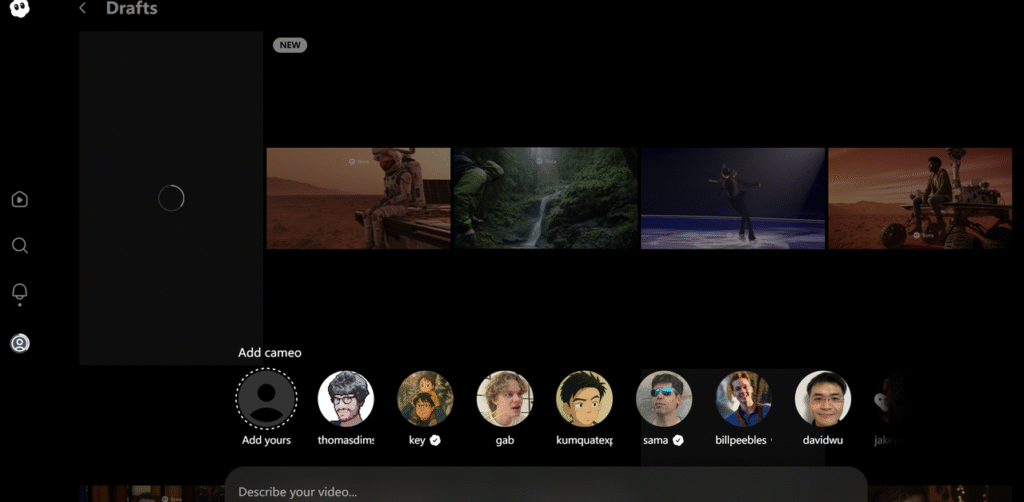Open the search magnifier icon
The height and width of the screenshot is (502, 1024).
pos(19,246)
